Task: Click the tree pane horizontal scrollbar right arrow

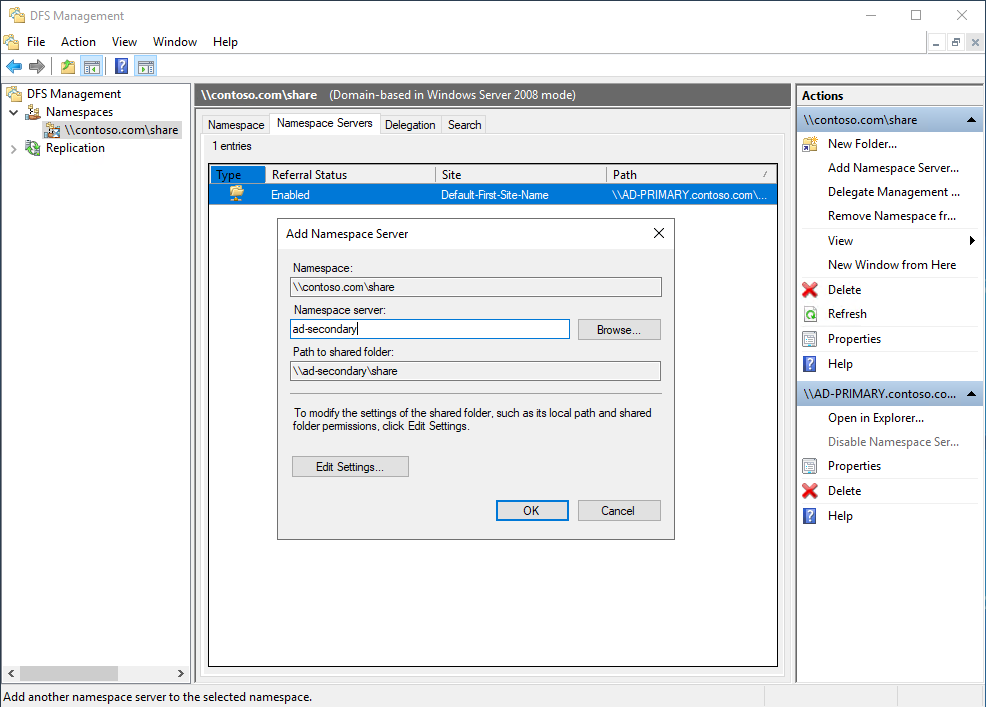Action: (x=181, y=673)
